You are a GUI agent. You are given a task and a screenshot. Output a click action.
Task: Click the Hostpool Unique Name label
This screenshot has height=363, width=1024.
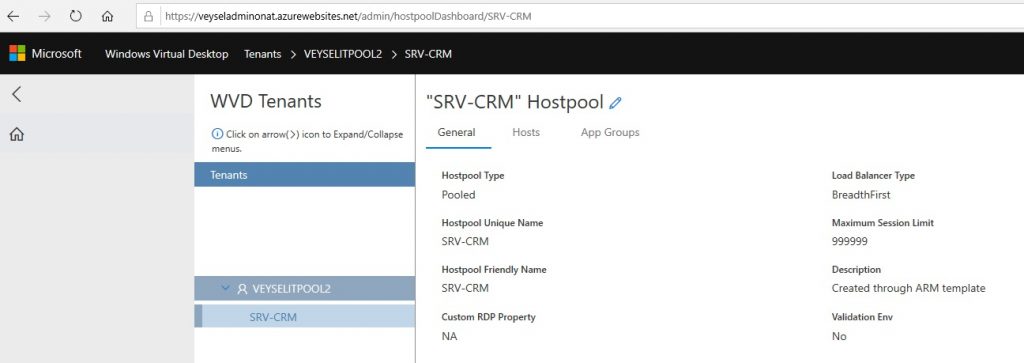click(492, 223)
